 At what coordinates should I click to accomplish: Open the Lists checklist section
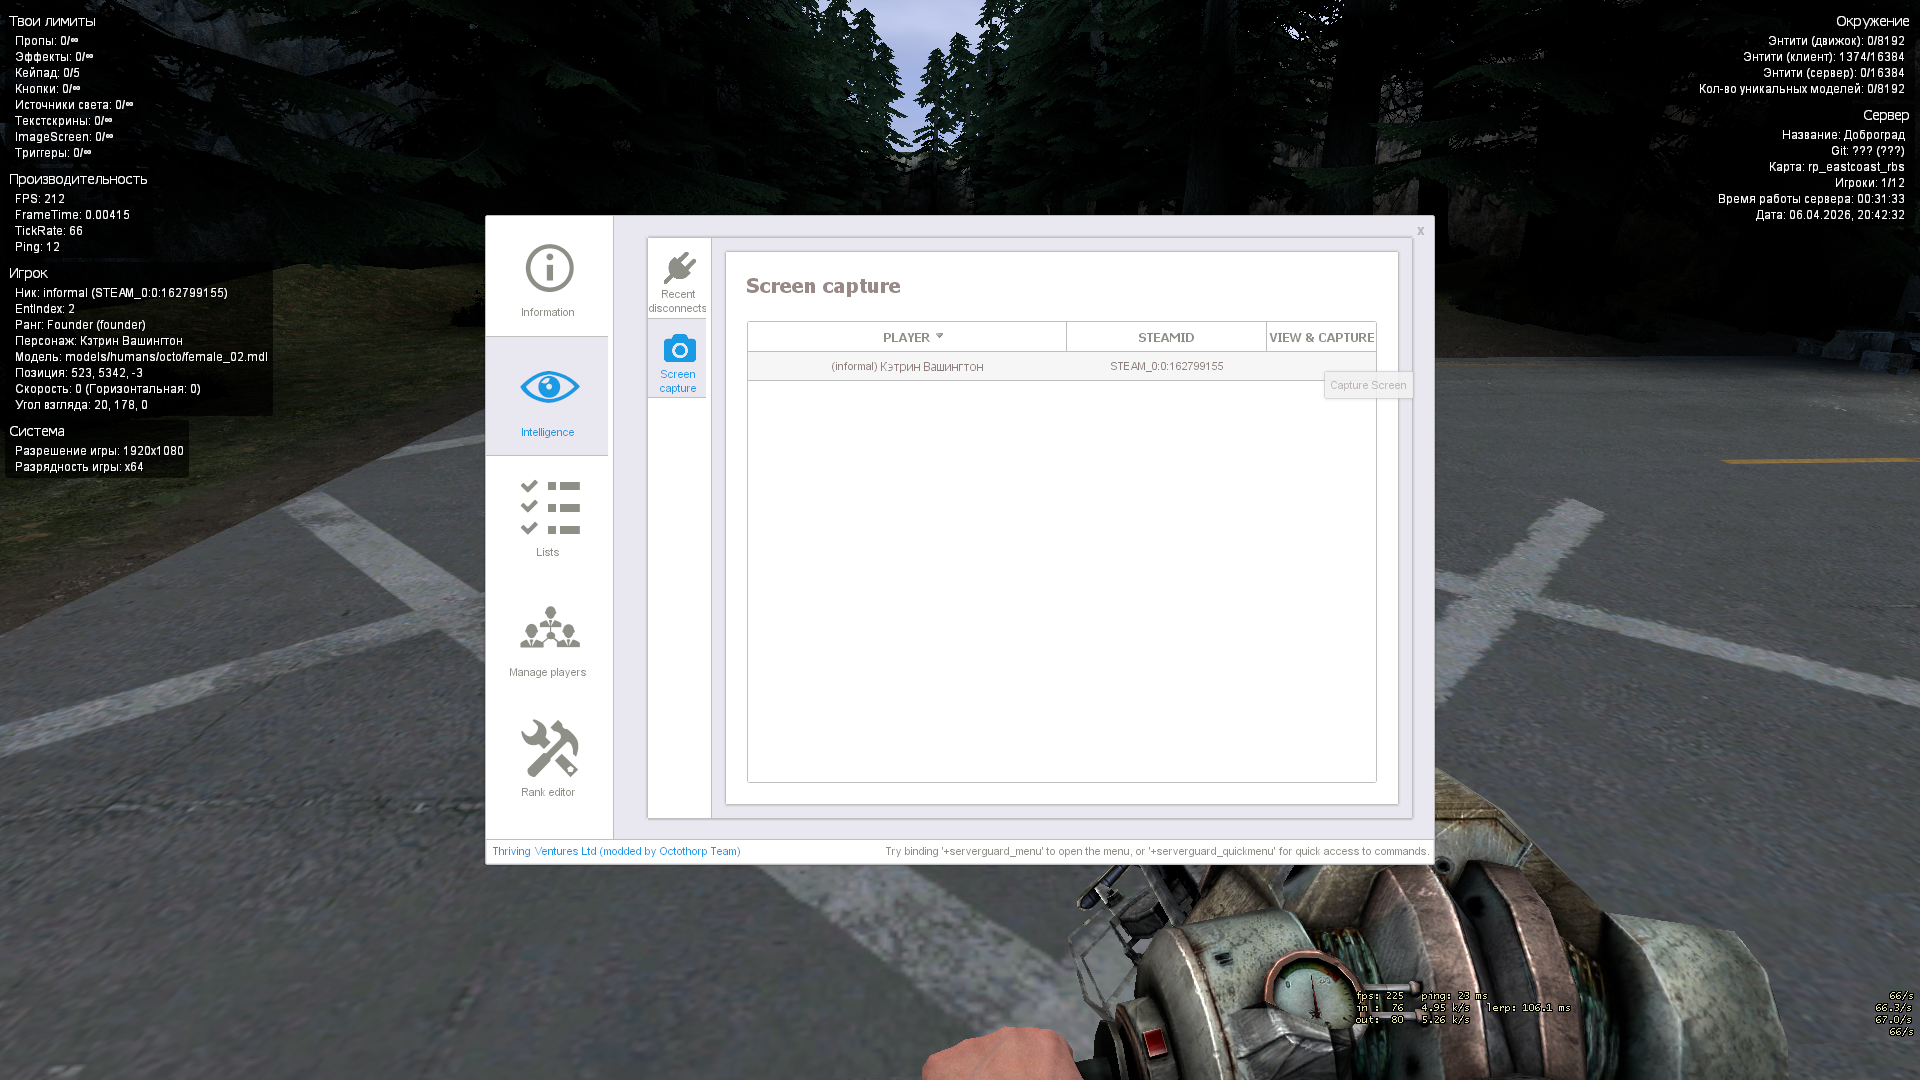pyautogui.click(x=548, y=517)
